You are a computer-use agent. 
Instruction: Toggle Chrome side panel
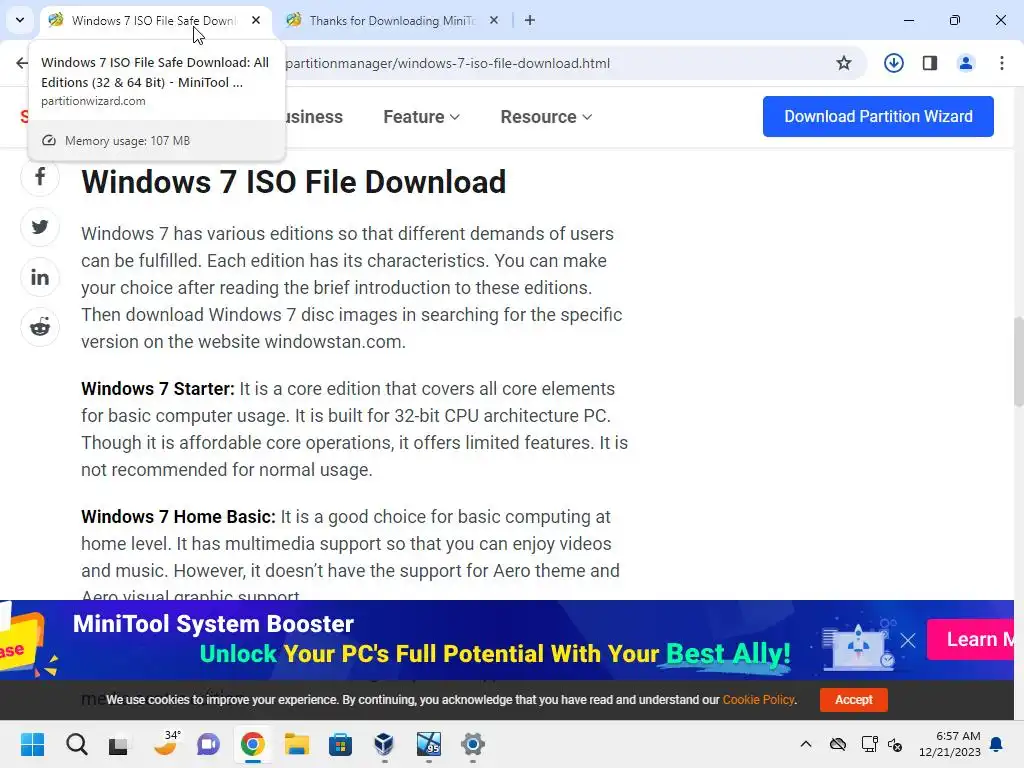(930, 63)
